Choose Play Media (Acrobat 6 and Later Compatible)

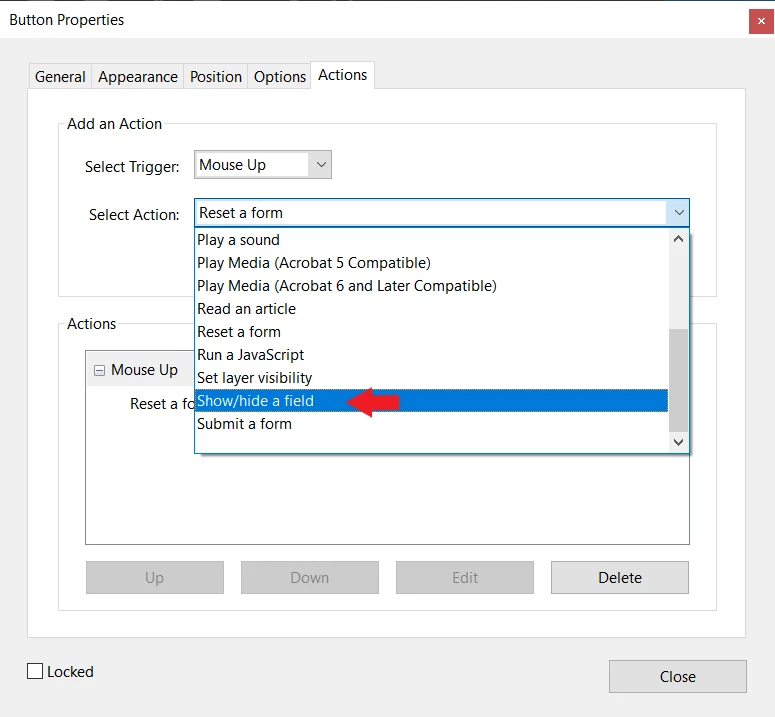pos(431,286)
